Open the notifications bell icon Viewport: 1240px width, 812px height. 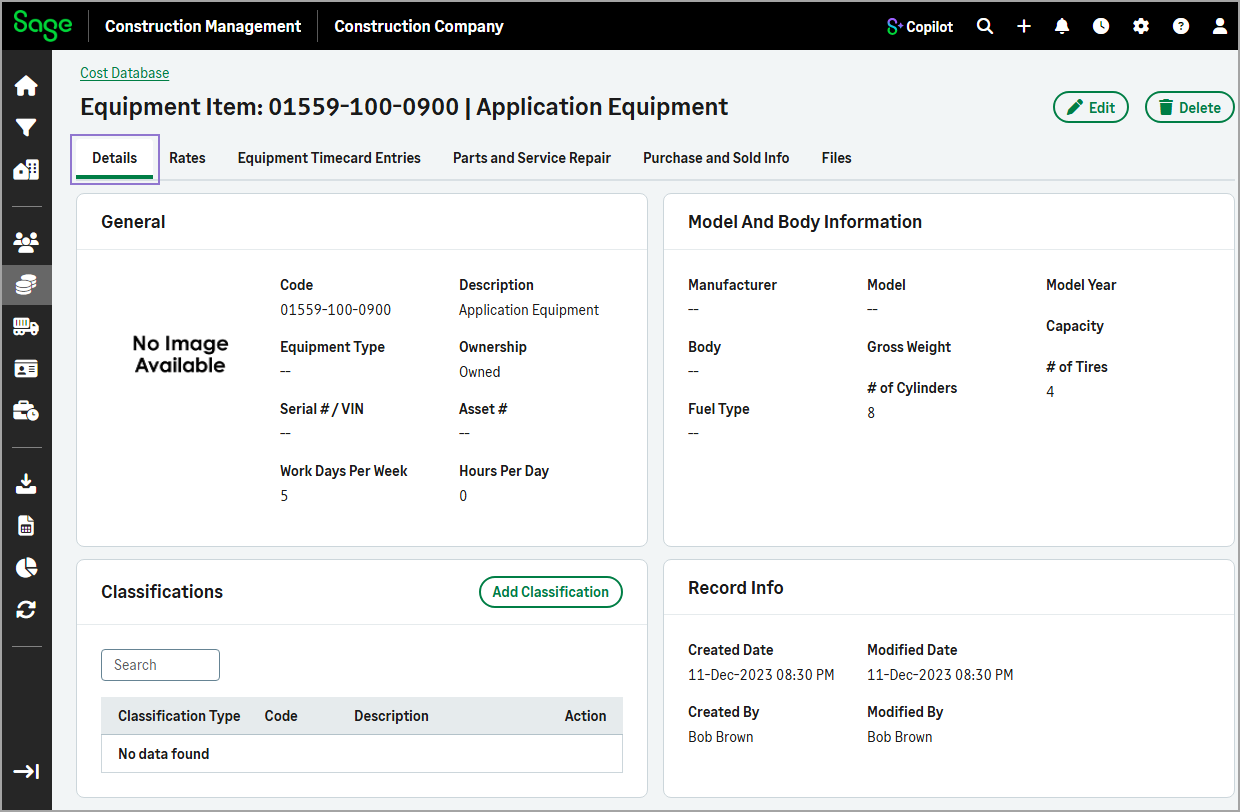[1062, 26]
